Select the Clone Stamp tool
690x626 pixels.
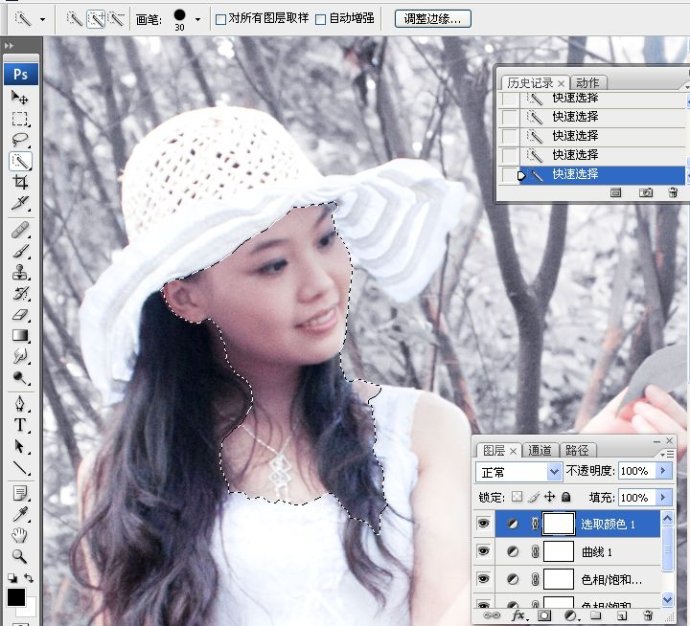[x=19, y=272]
